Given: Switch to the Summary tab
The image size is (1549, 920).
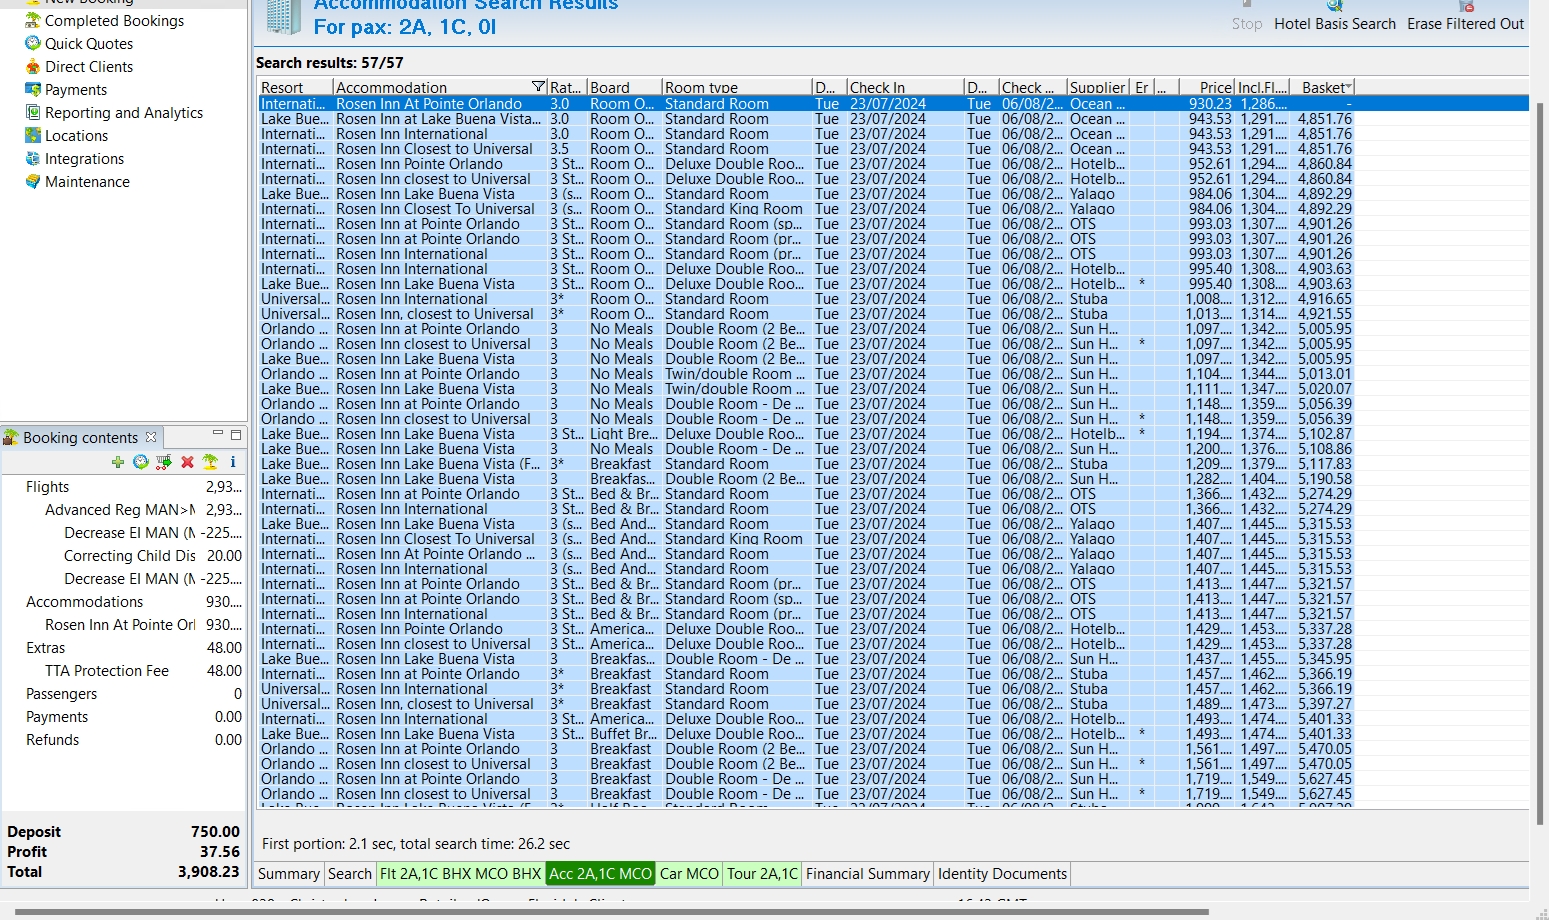Looking at the screenshot, I should coord(289,874).
